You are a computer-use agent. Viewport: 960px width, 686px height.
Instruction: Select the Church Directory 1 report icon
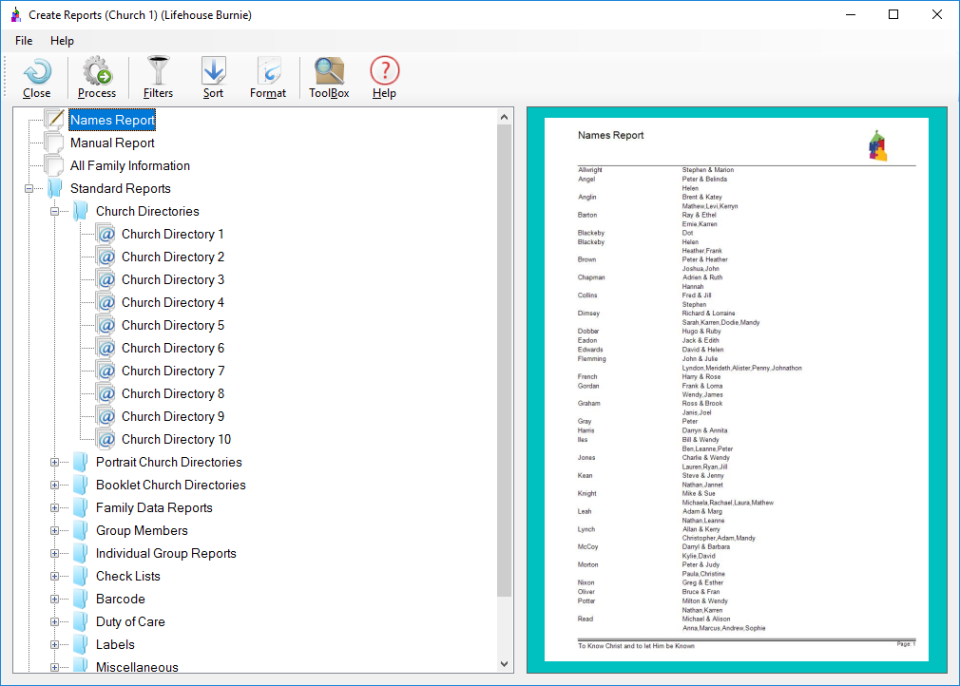click(106, 234)
